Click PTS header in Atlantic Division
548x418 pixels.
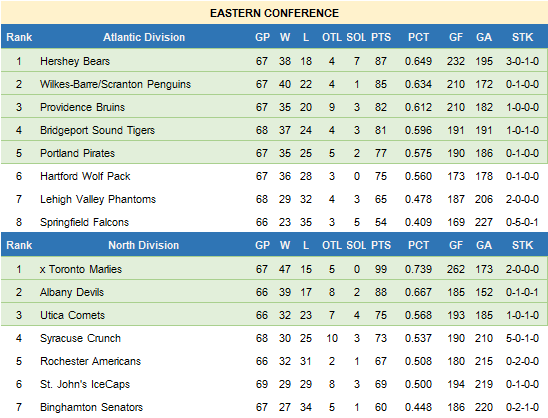381,37
